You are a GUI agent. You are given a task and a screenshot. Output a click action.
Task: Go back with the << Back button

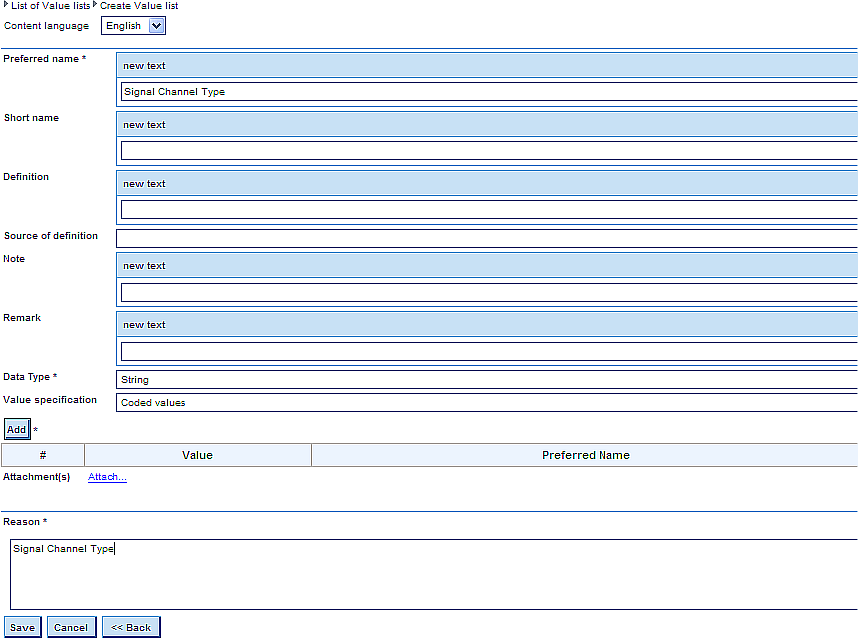pos(131,628)
